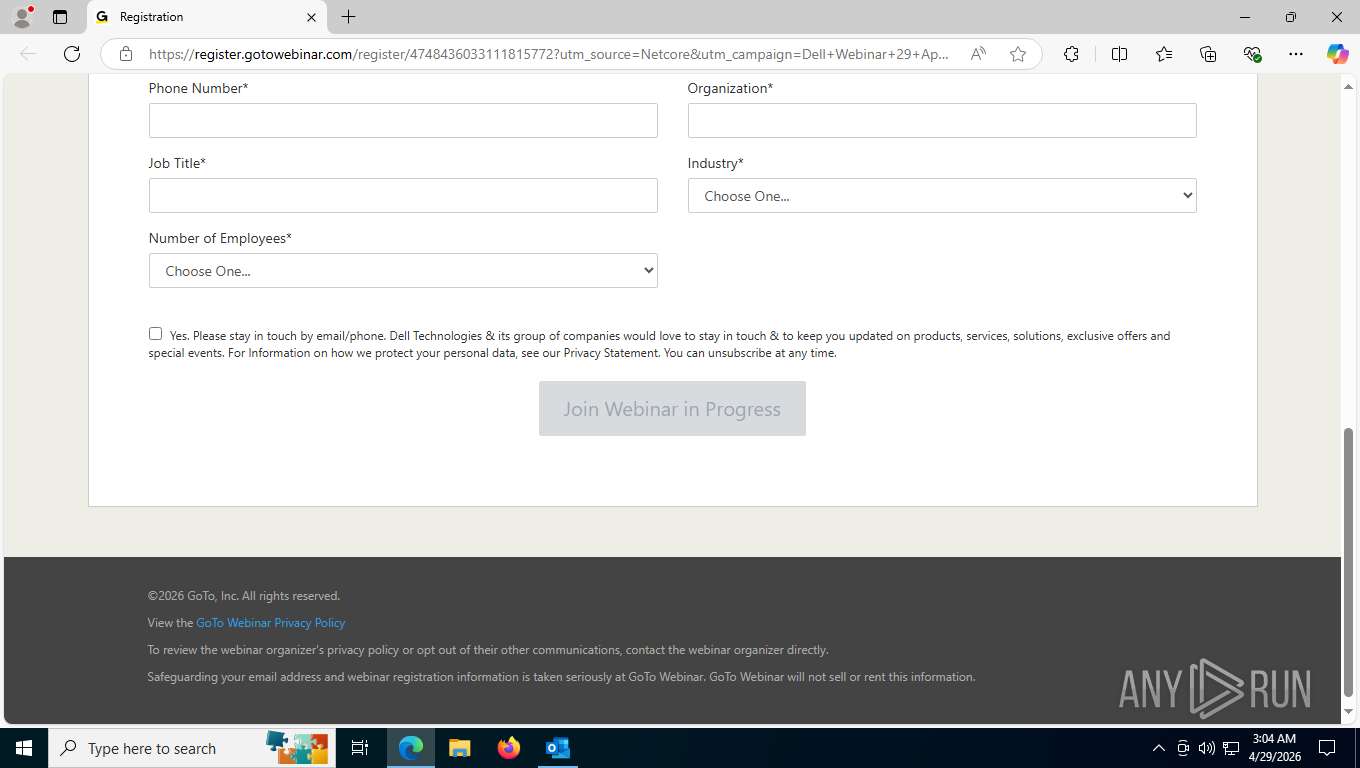Open Task View on the taskbar
The image size is (1360, 768).
click(x=360, y=748)
